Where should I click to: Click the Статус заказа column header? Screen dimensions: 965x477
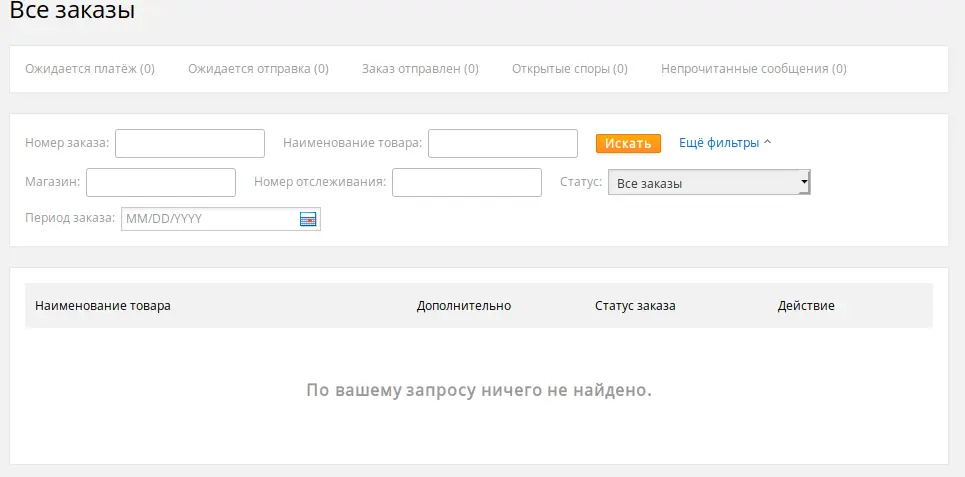(x=635, y=306)
